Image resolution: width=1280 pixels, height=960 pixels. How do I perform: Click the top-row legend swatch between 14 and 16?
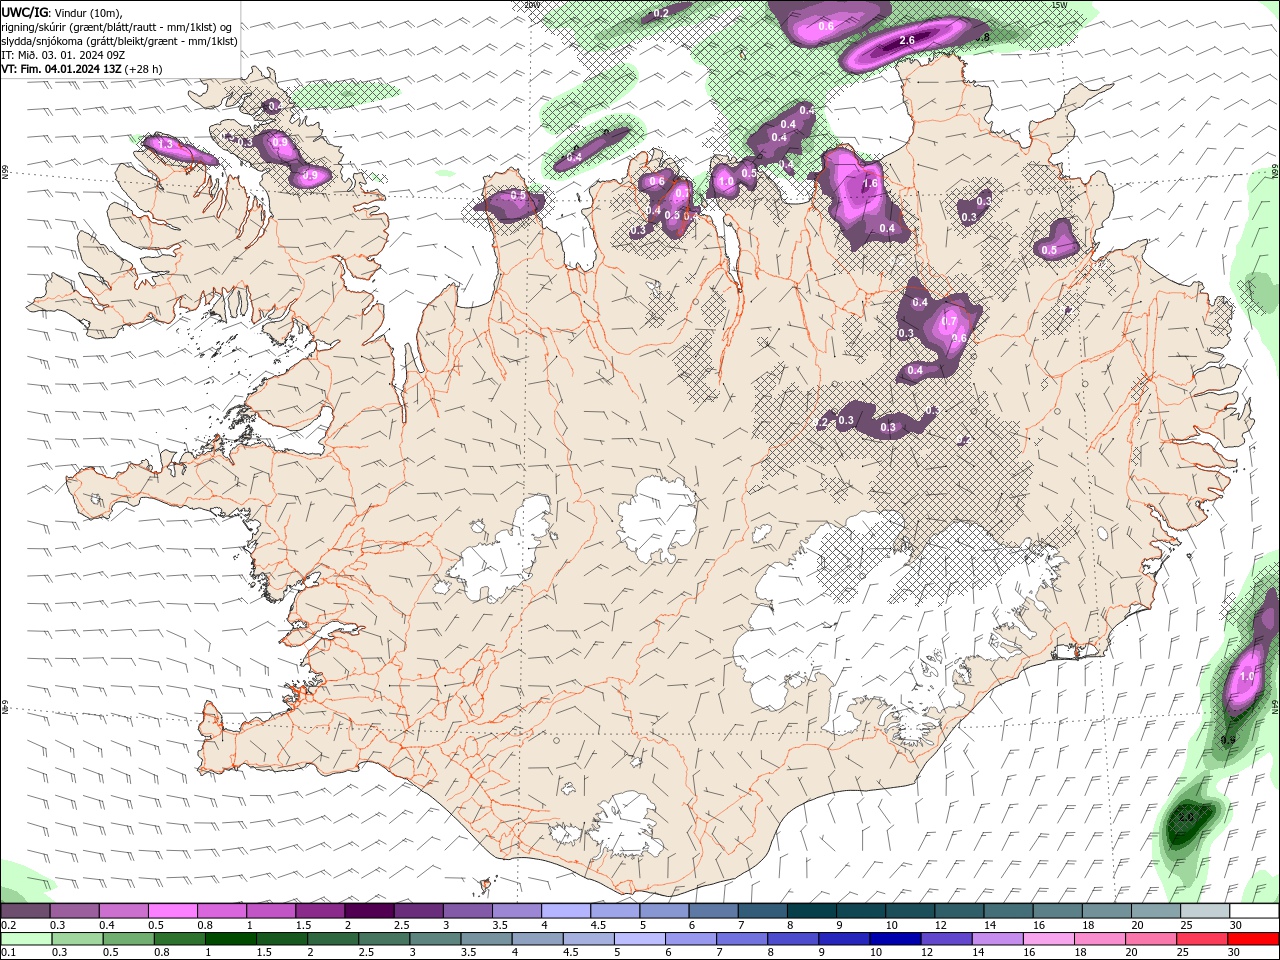[x=1009, y=911]
